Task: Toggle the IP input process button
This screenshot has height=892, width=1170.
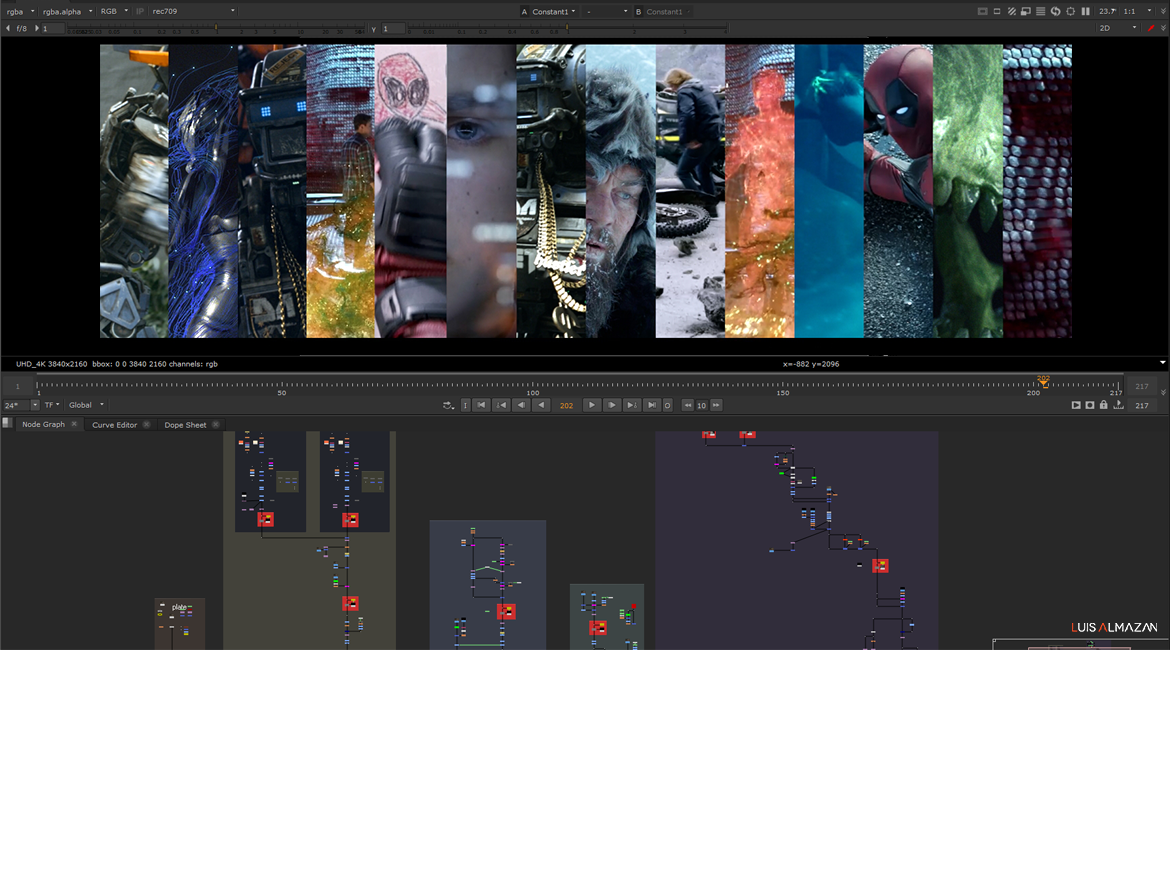Action: (x=140, y=11)
